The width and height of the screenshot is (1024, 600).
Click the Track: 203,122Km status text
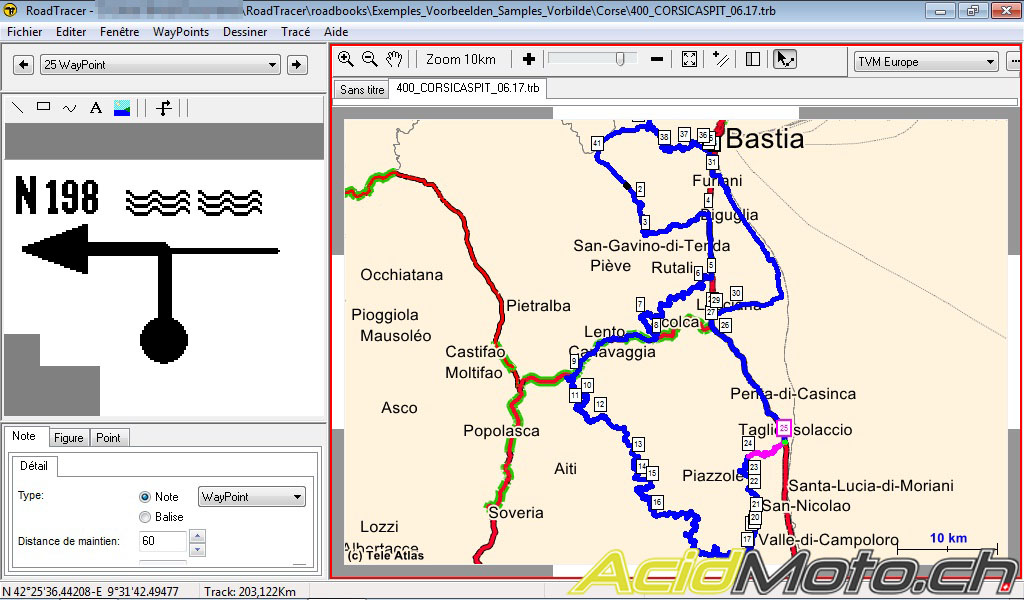(249, 592)
